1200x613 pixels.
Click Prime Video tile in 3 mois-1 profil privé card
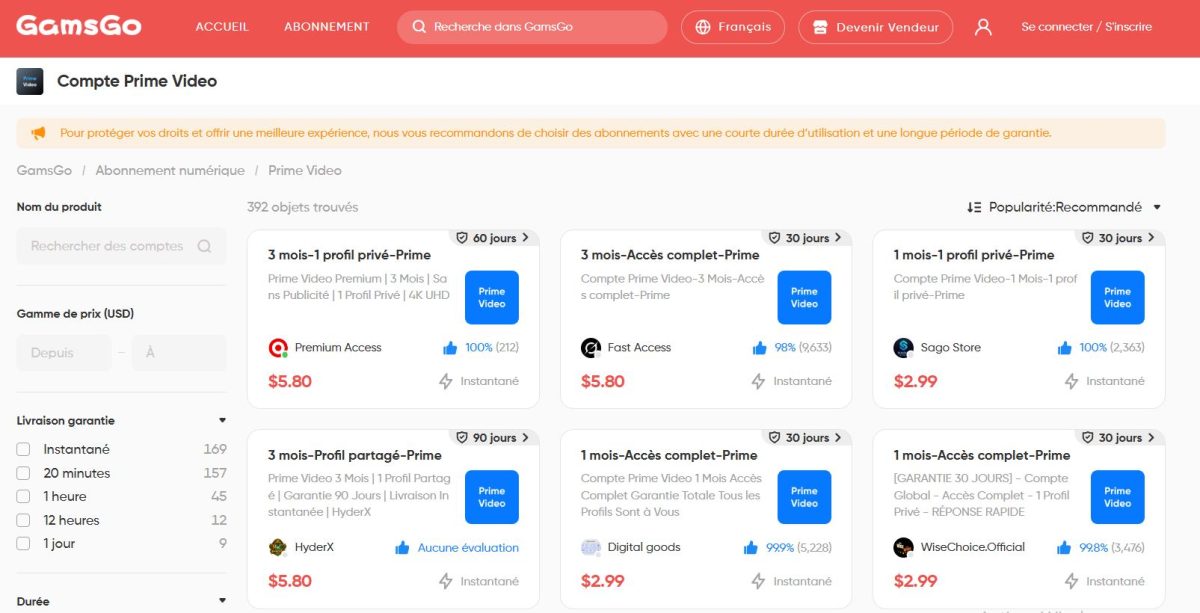click(492, 297)
